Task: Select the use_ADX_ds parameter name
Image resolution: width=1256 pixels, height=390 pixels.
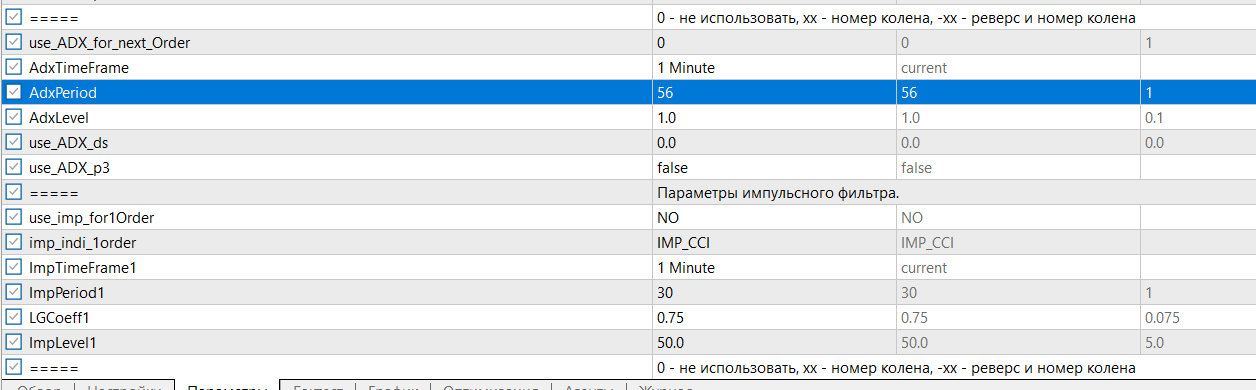Action: point(69,143)
